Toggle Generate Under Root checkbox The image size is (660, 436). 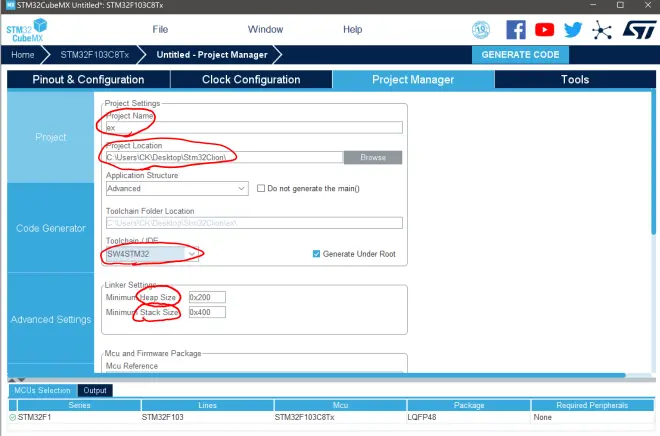317,254
